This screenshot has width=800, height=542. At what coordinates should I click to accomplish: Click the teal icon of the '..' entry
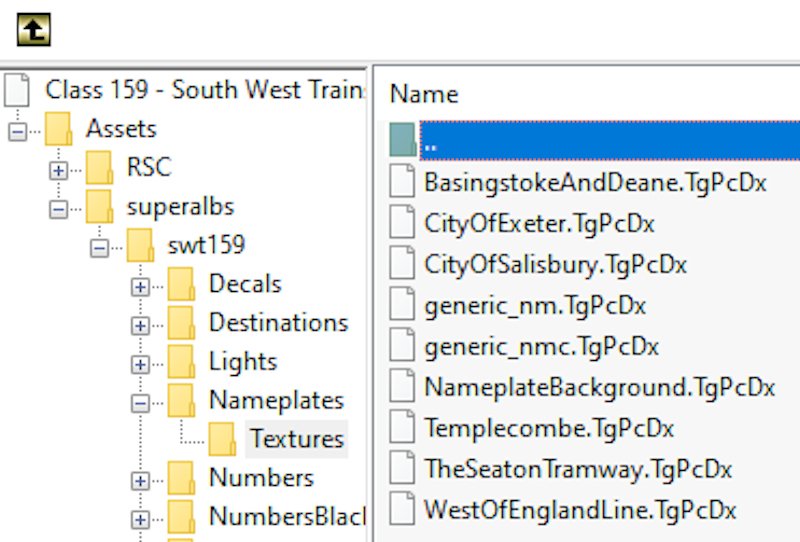(403, 139)
